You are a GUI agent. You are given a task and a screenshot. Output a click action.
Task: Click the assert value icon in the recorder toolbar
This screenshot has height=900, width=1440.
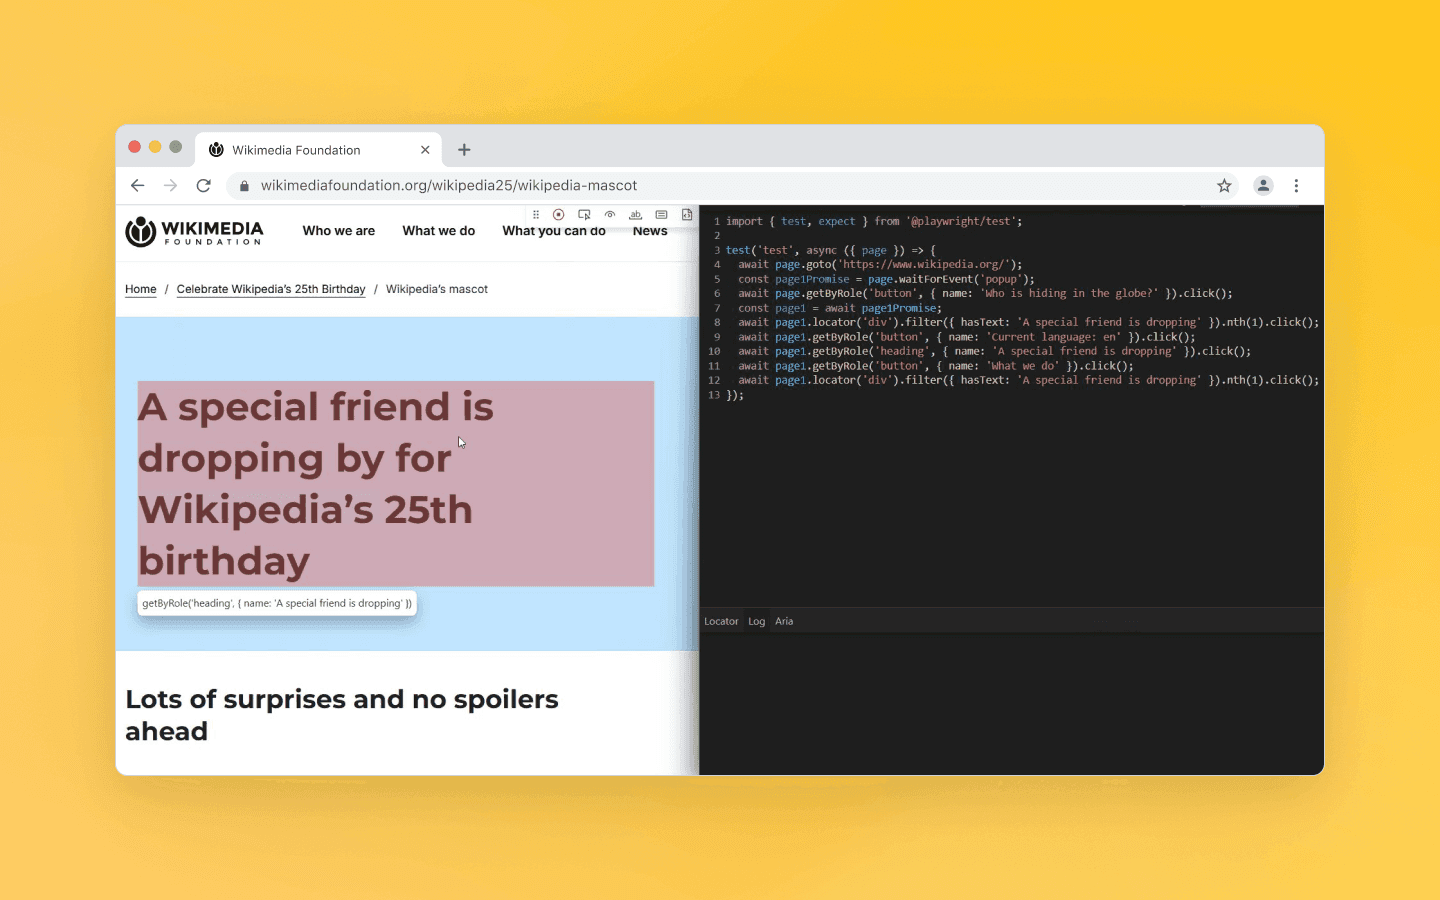[661, 214]
